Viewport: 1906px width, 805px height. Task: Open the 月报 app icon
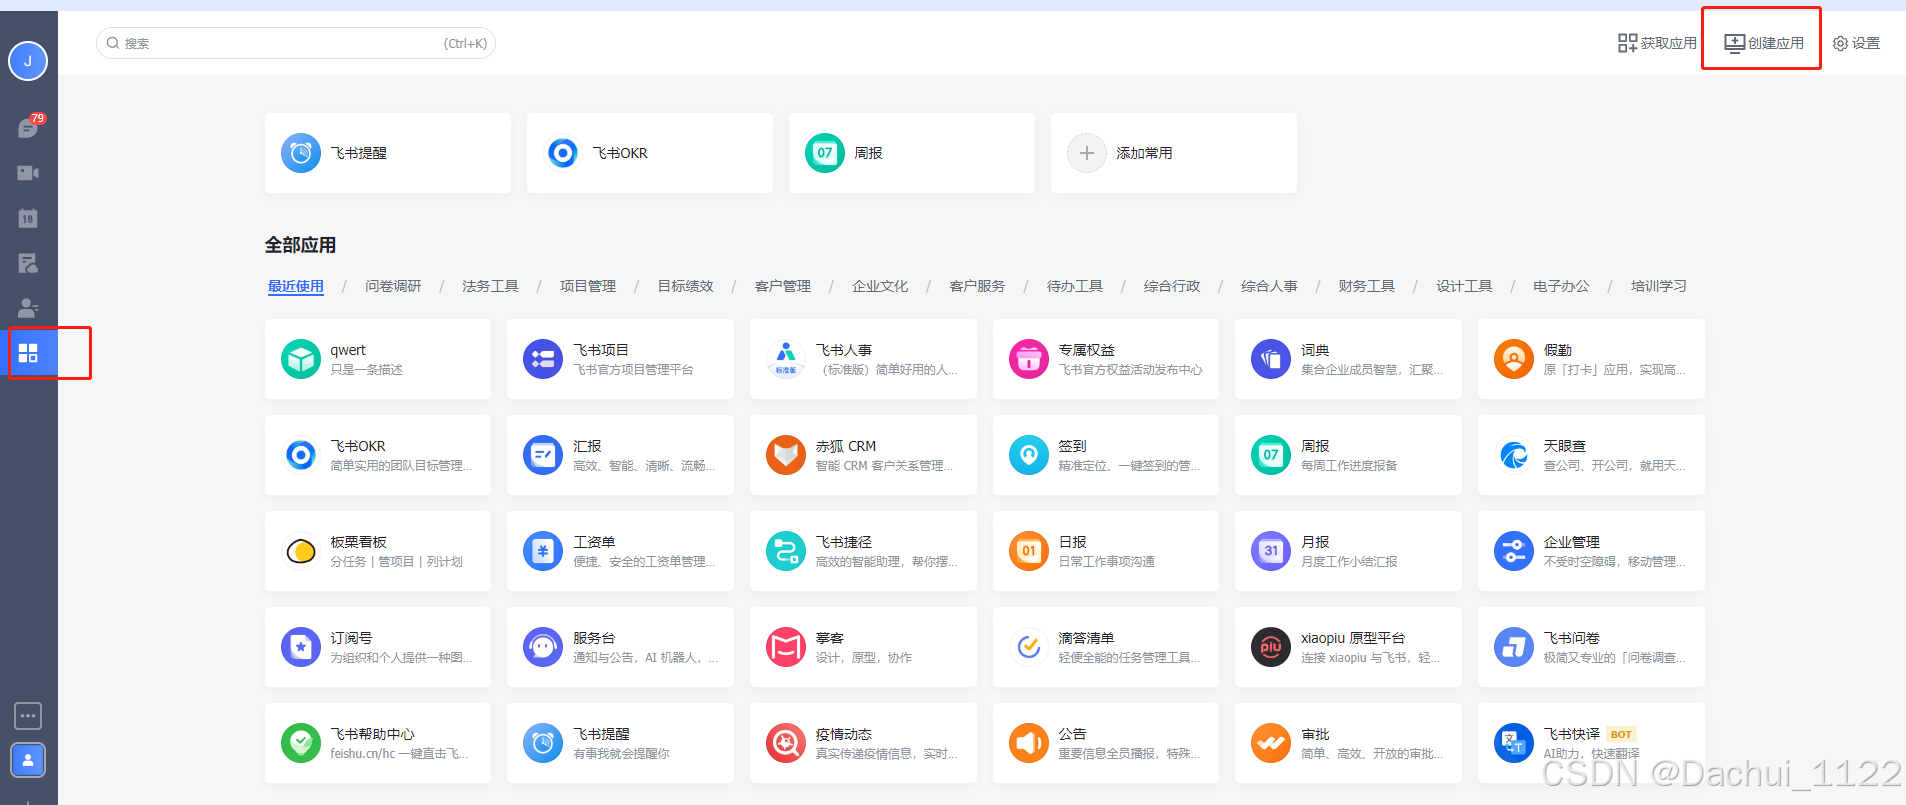pyautogui.click(x=1271, y=551)
